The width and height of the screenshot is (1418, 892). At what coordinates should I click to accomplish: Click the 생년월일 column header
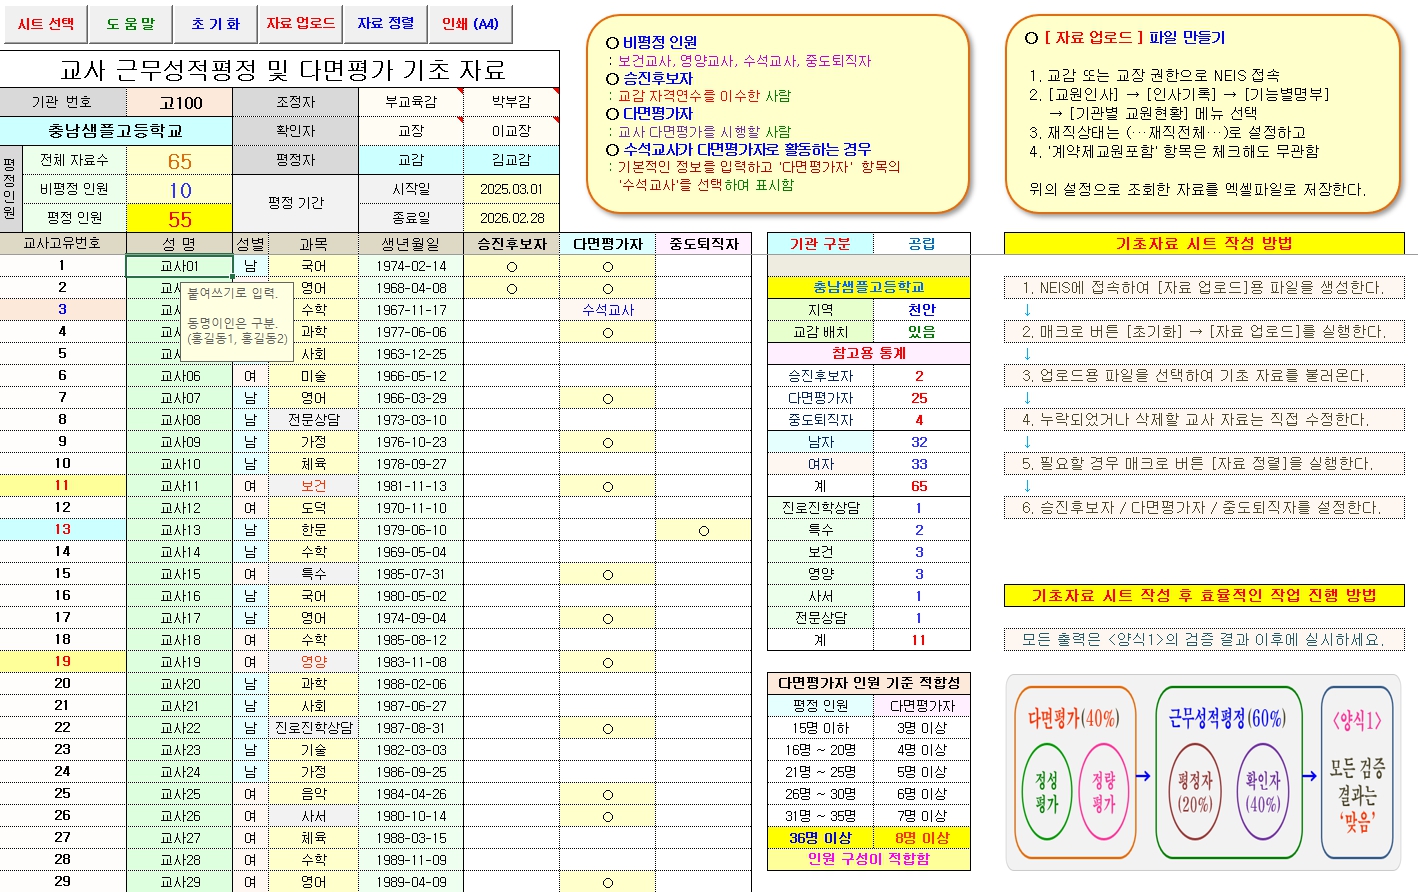[411, 244]
